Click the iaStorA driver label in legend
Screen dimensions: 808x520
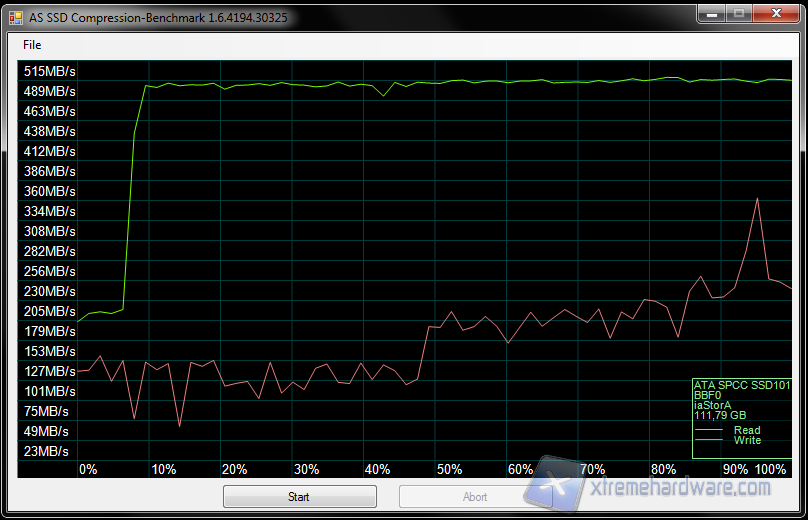tap(712, 405)
